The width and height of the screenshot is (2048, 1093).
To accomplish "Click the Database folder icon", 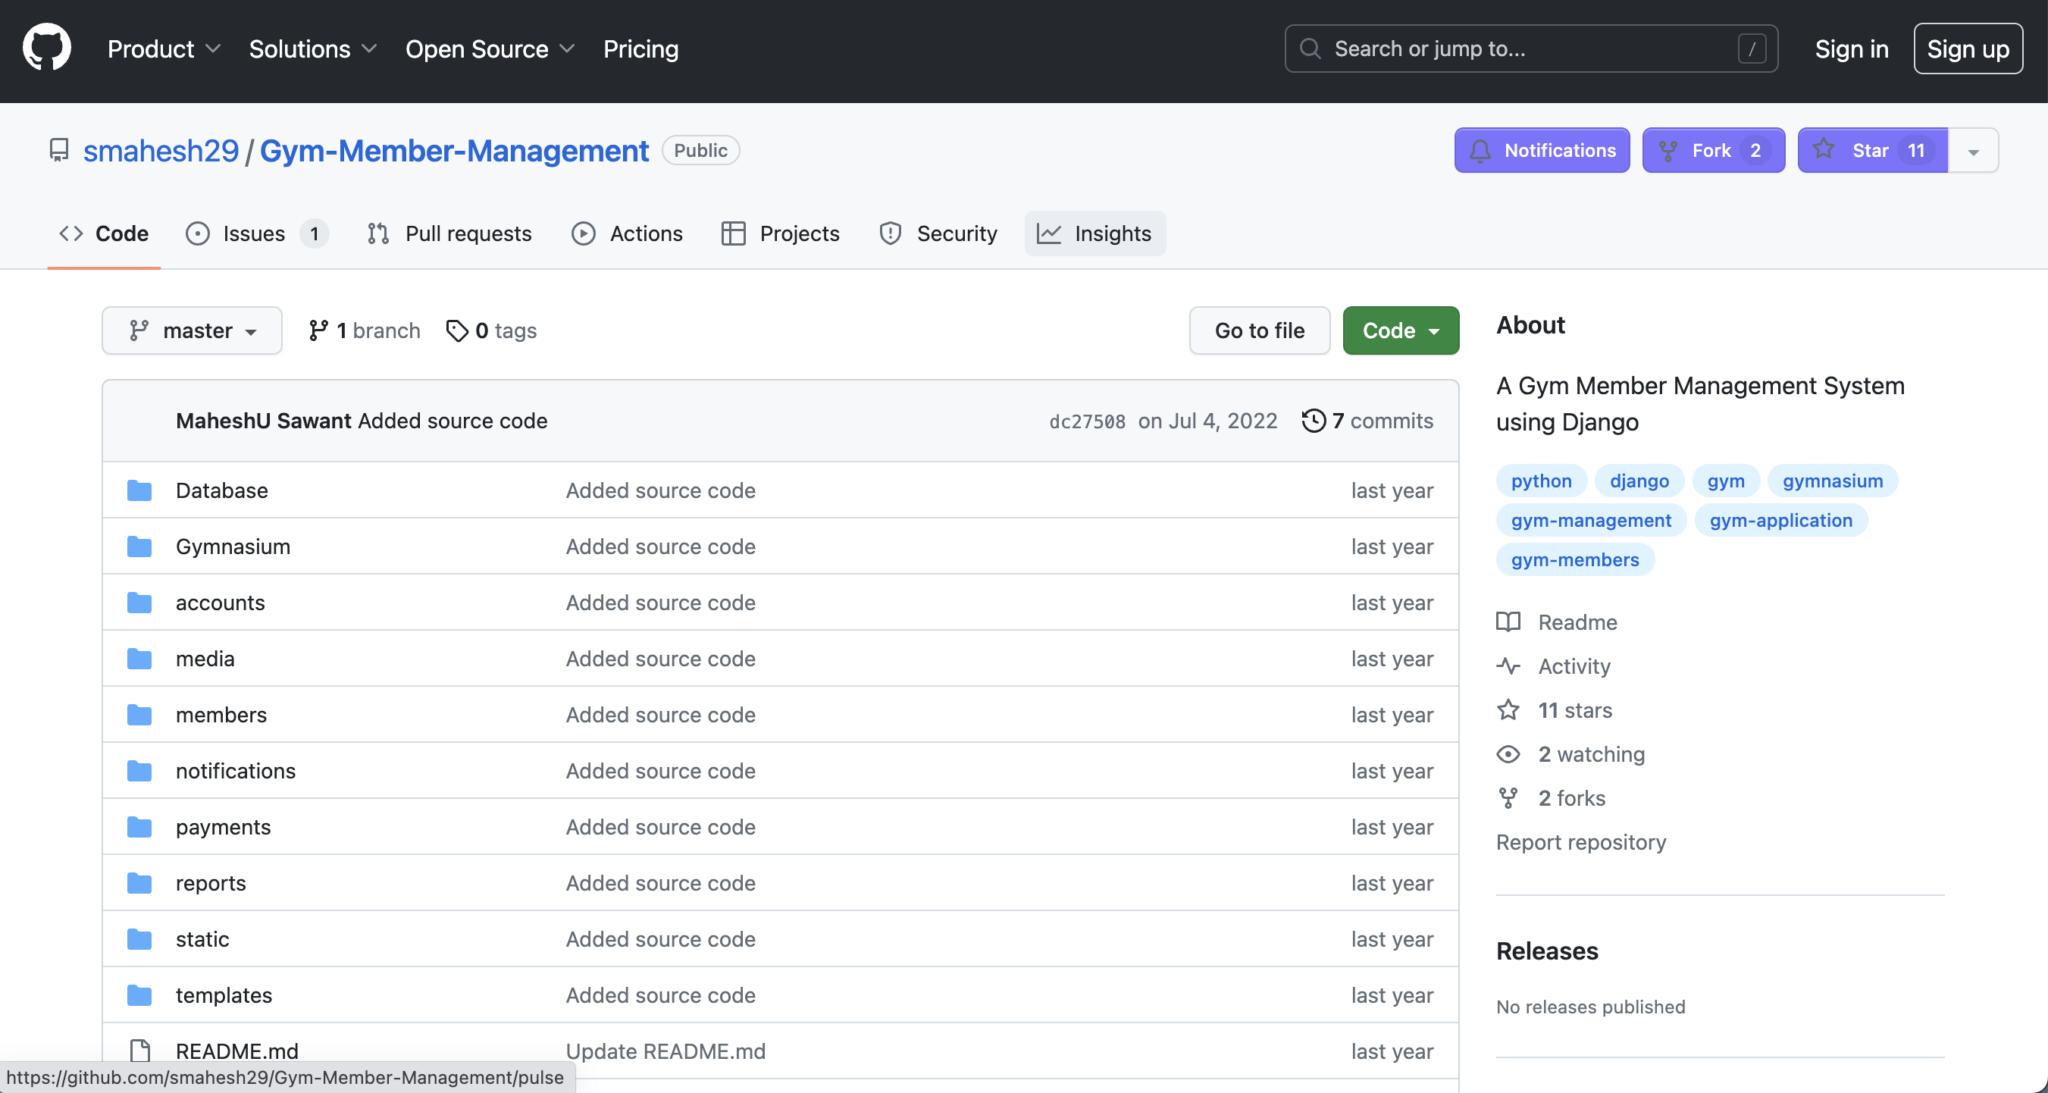I will tap(139, 490).
